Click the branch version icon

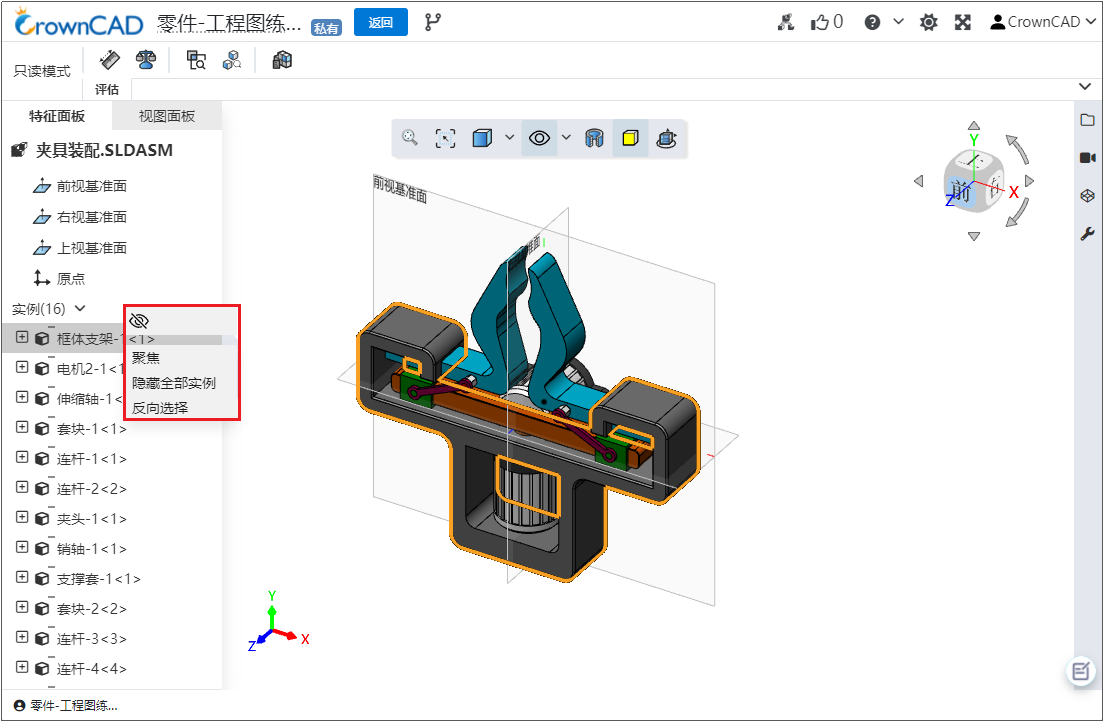tap(433, 22)
